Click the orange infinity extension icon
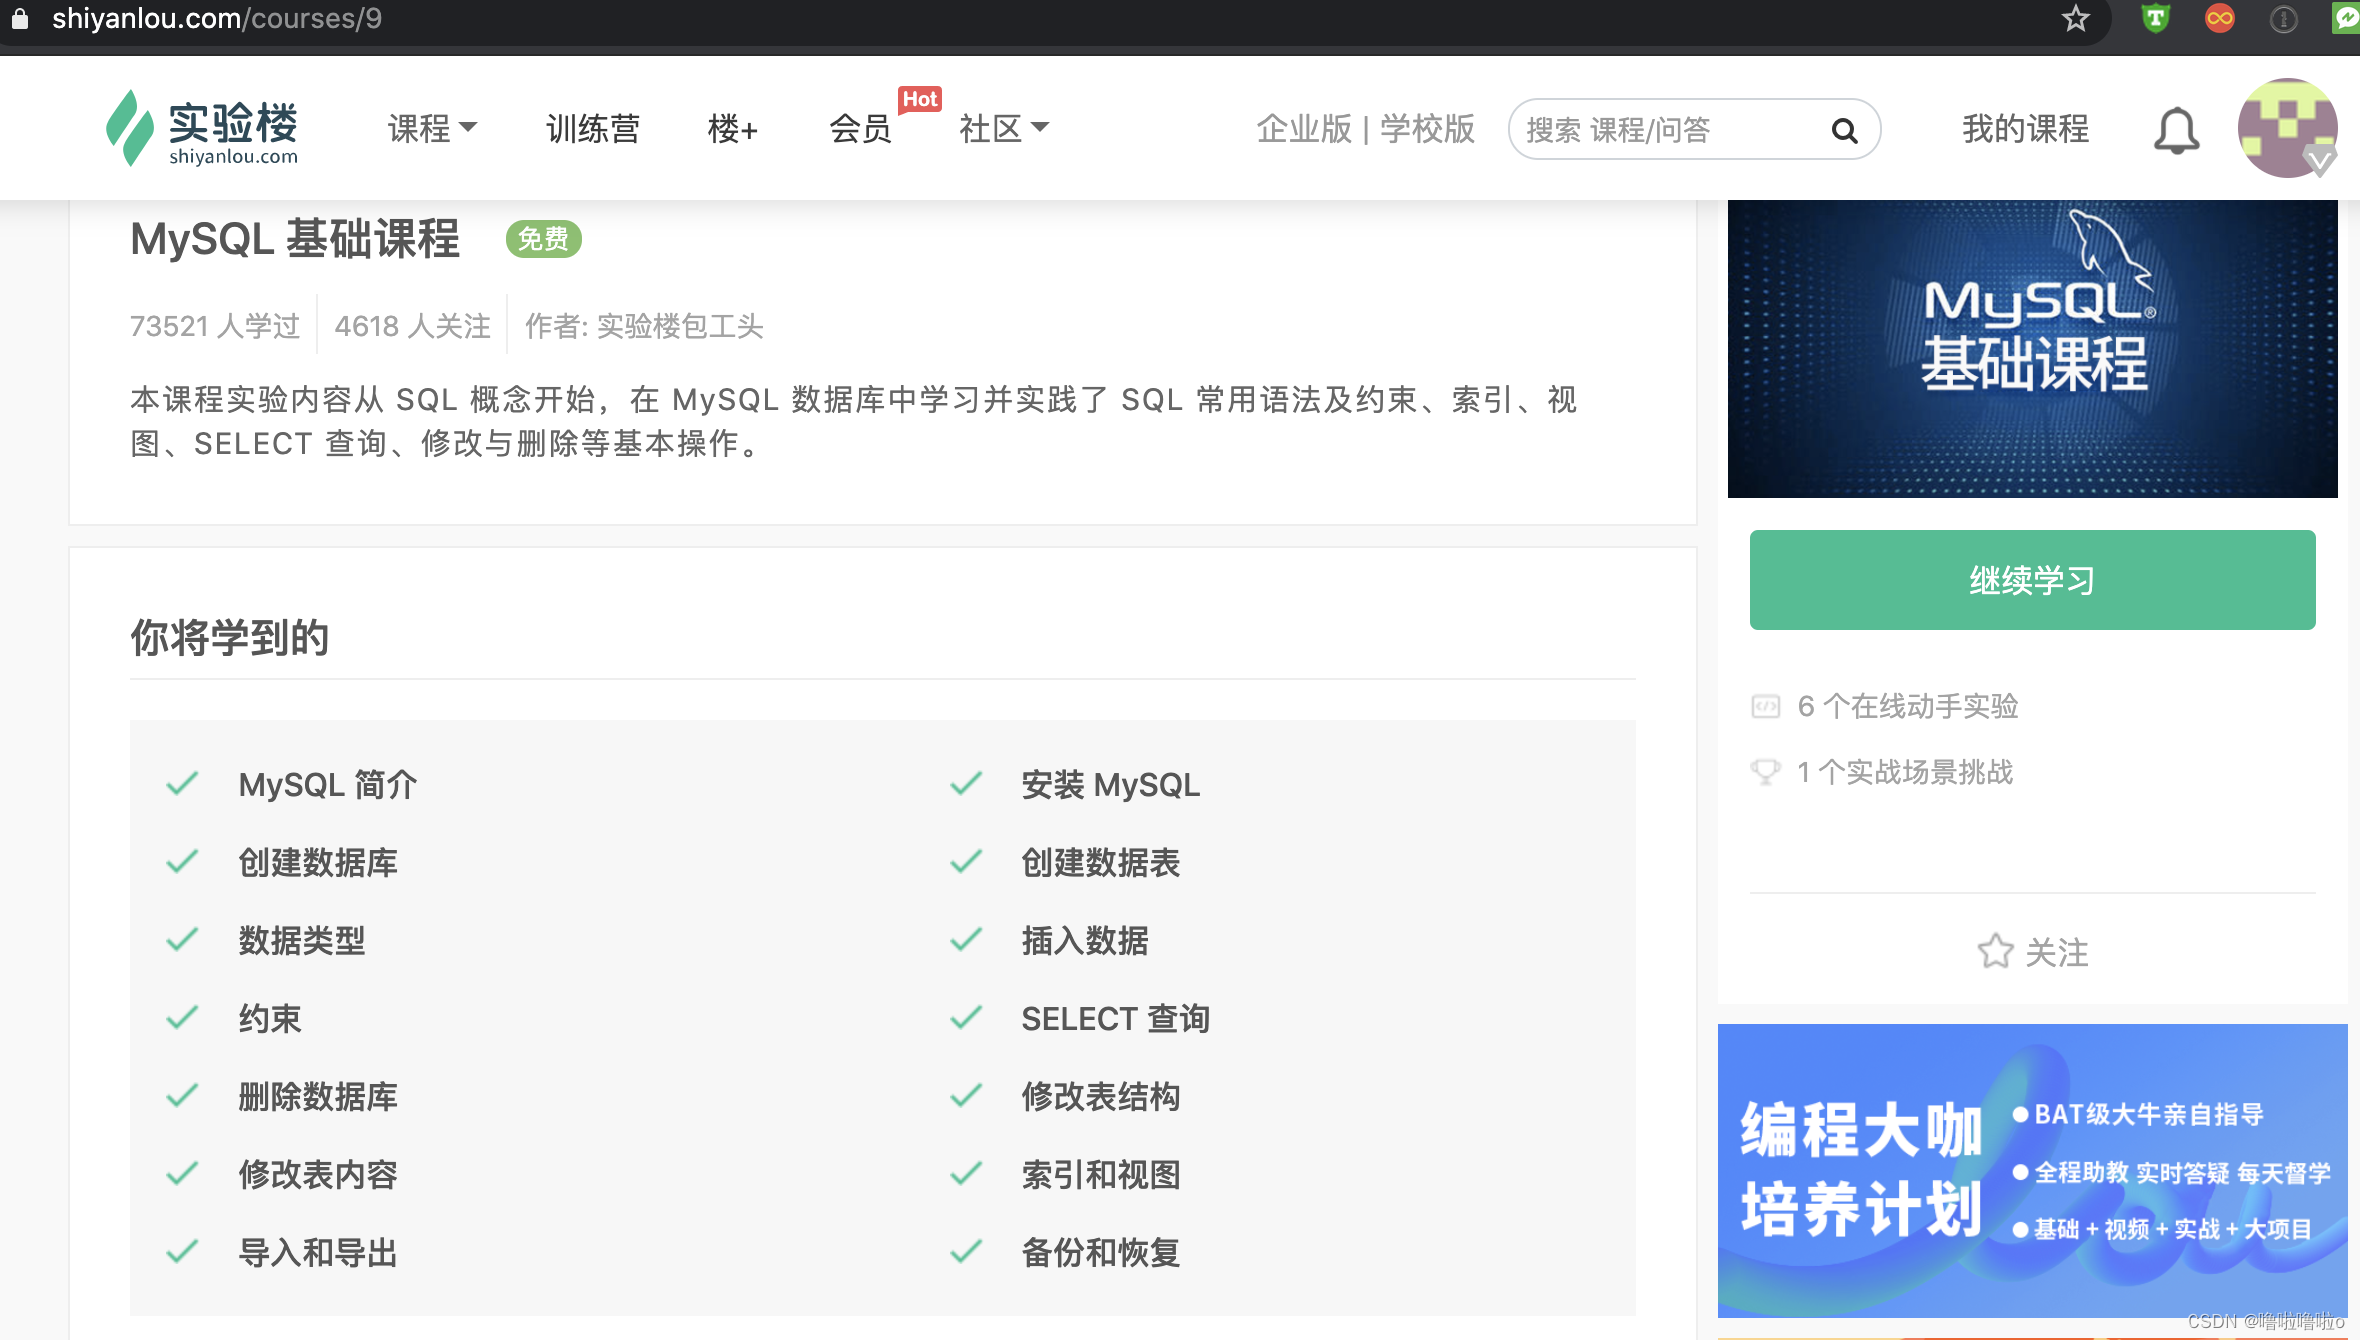Screen dimensions: 2360x1340 pyautogui.click(x=2219, y=19)
